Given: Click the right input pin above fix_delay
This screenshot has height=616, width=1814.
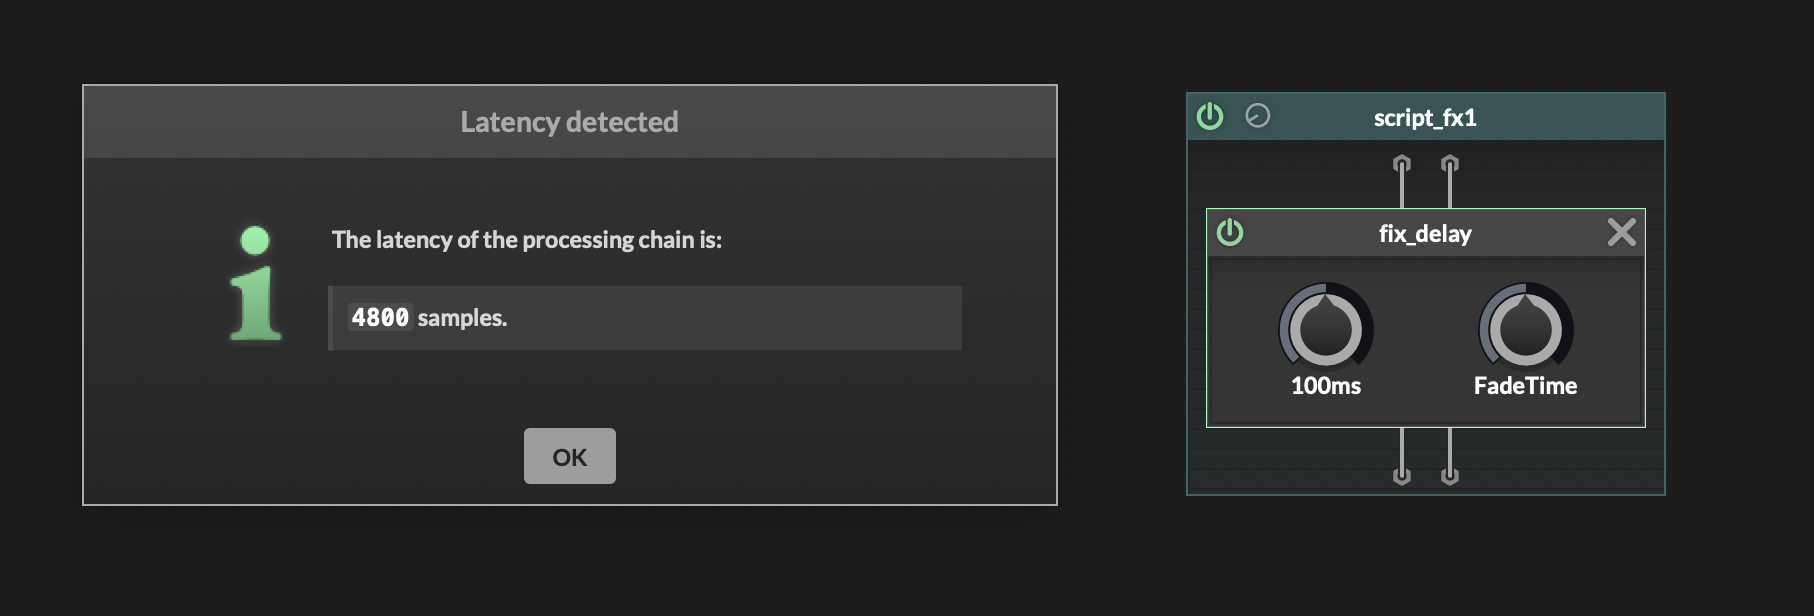Looking at the screenshot, I should (x=1450, y=164).
